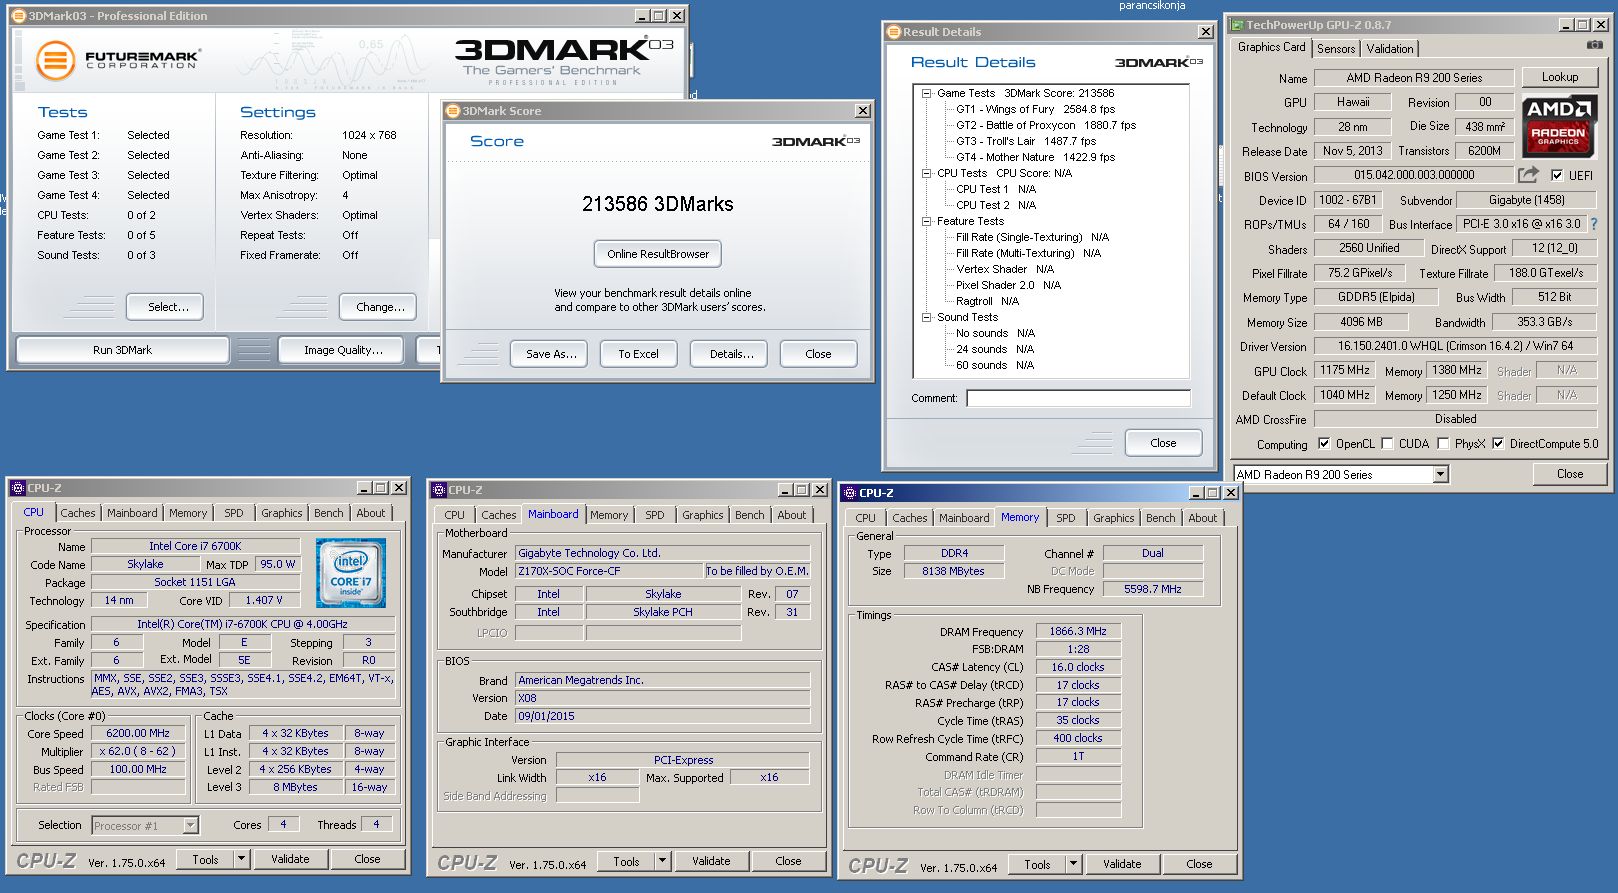Open Tools dropdown arrow in Memory CPU-Z
Image resolution: width=1618 pixels, height=893 pixels.
click(x=1073, y=864)
